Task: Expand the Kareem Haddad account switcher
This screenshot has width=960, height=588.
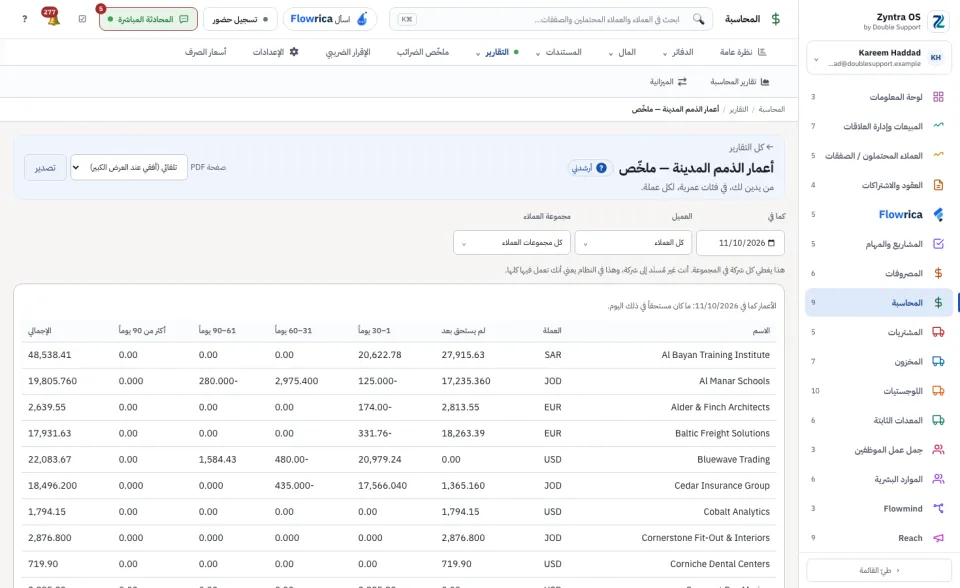Action: 879,58
